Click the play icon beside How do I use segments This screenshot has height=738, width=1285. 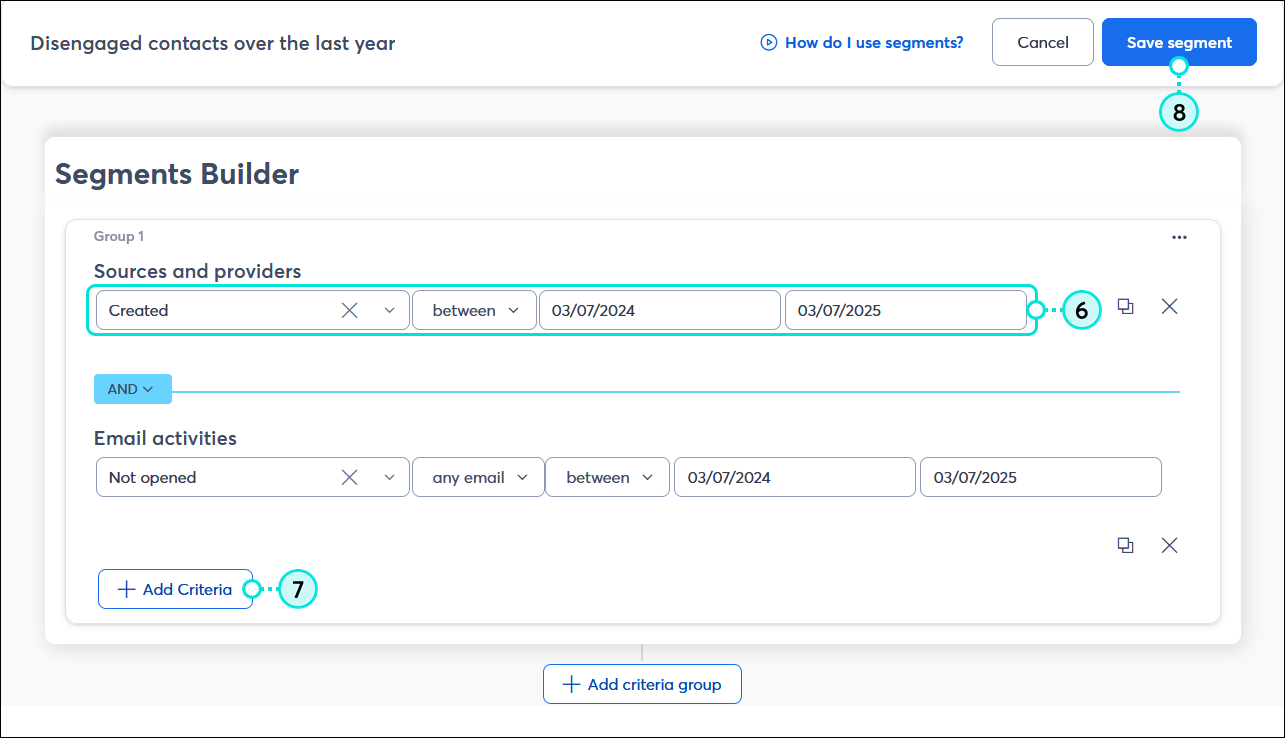(769, 43)
